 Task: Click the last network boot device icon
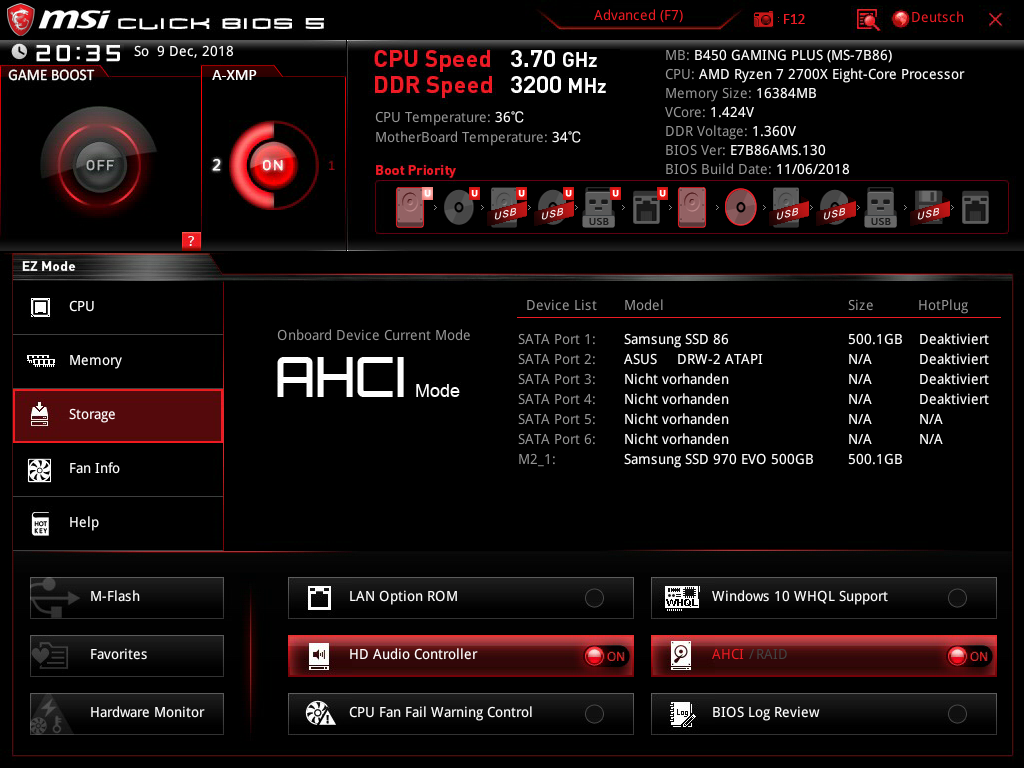tap(976, 207)
